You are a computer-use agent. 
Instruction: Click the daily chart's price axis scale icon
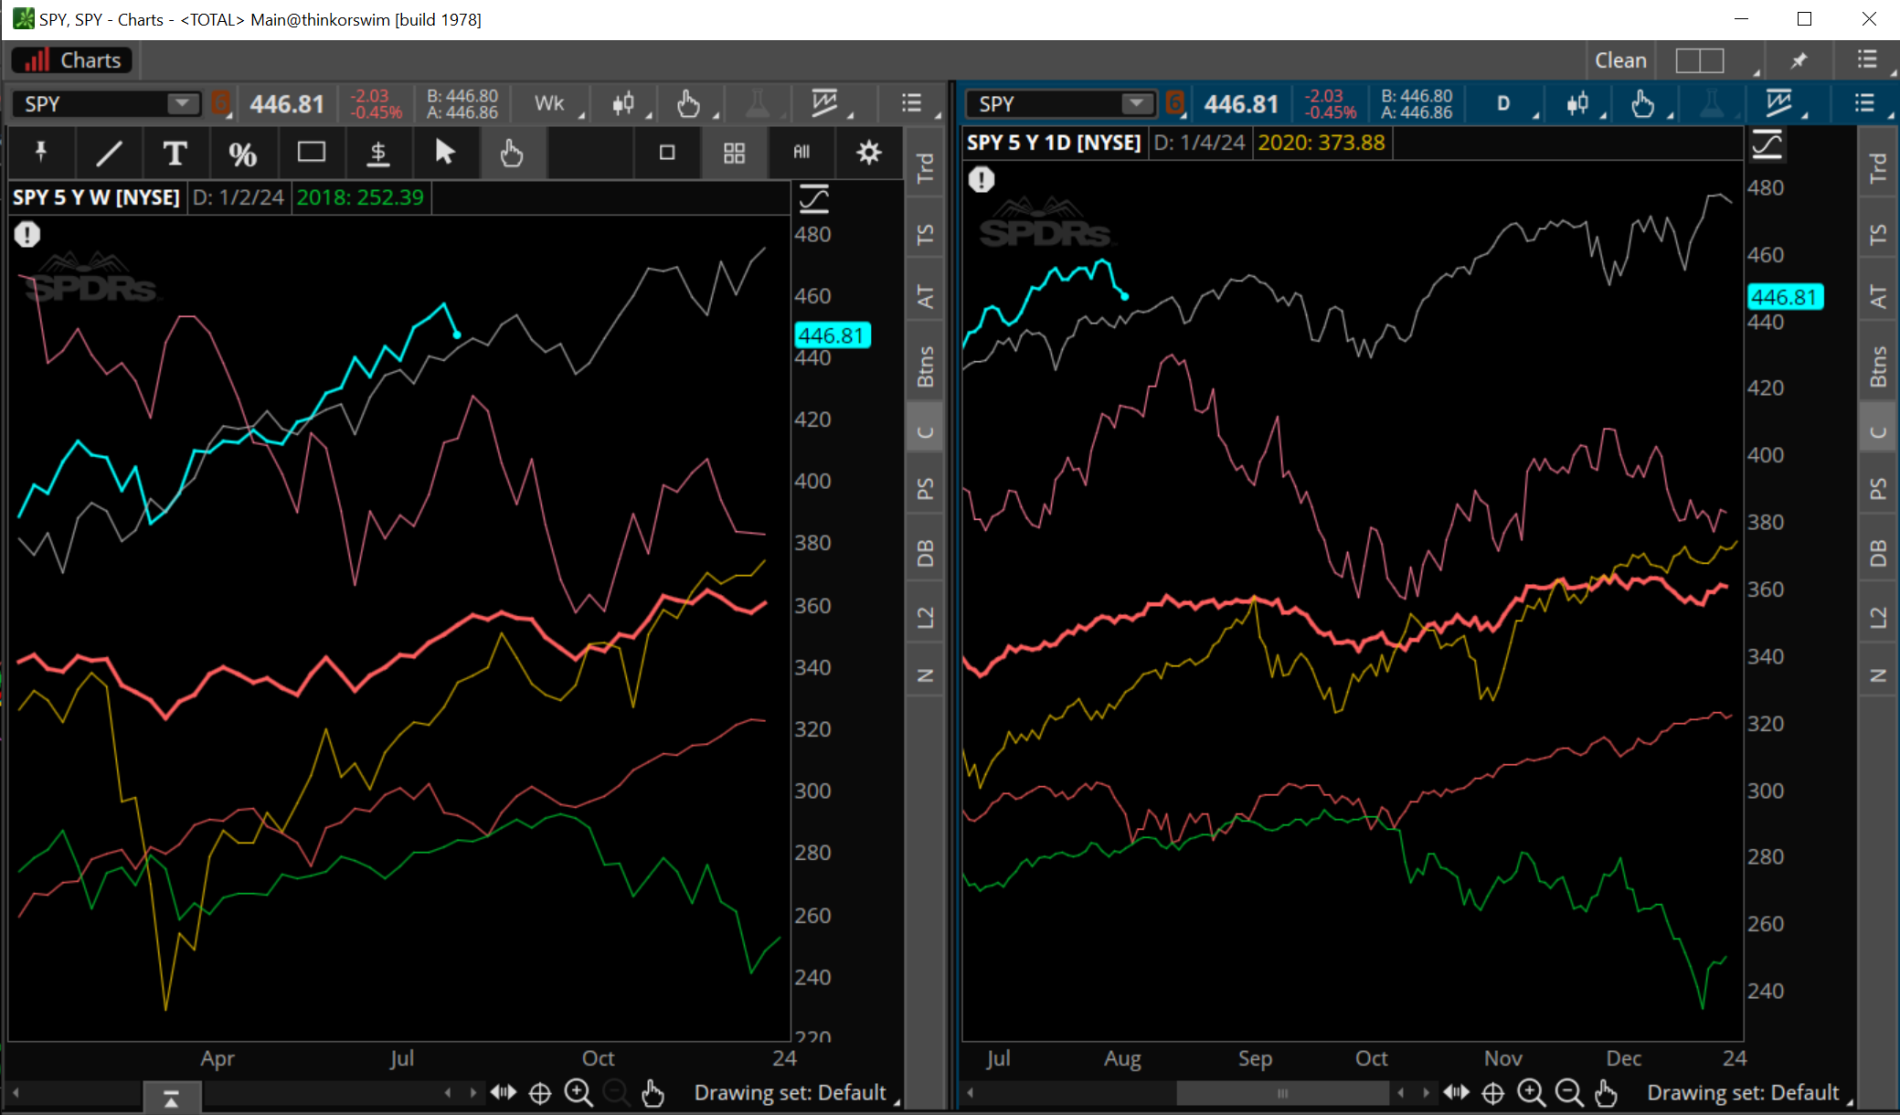point(1767,145)
